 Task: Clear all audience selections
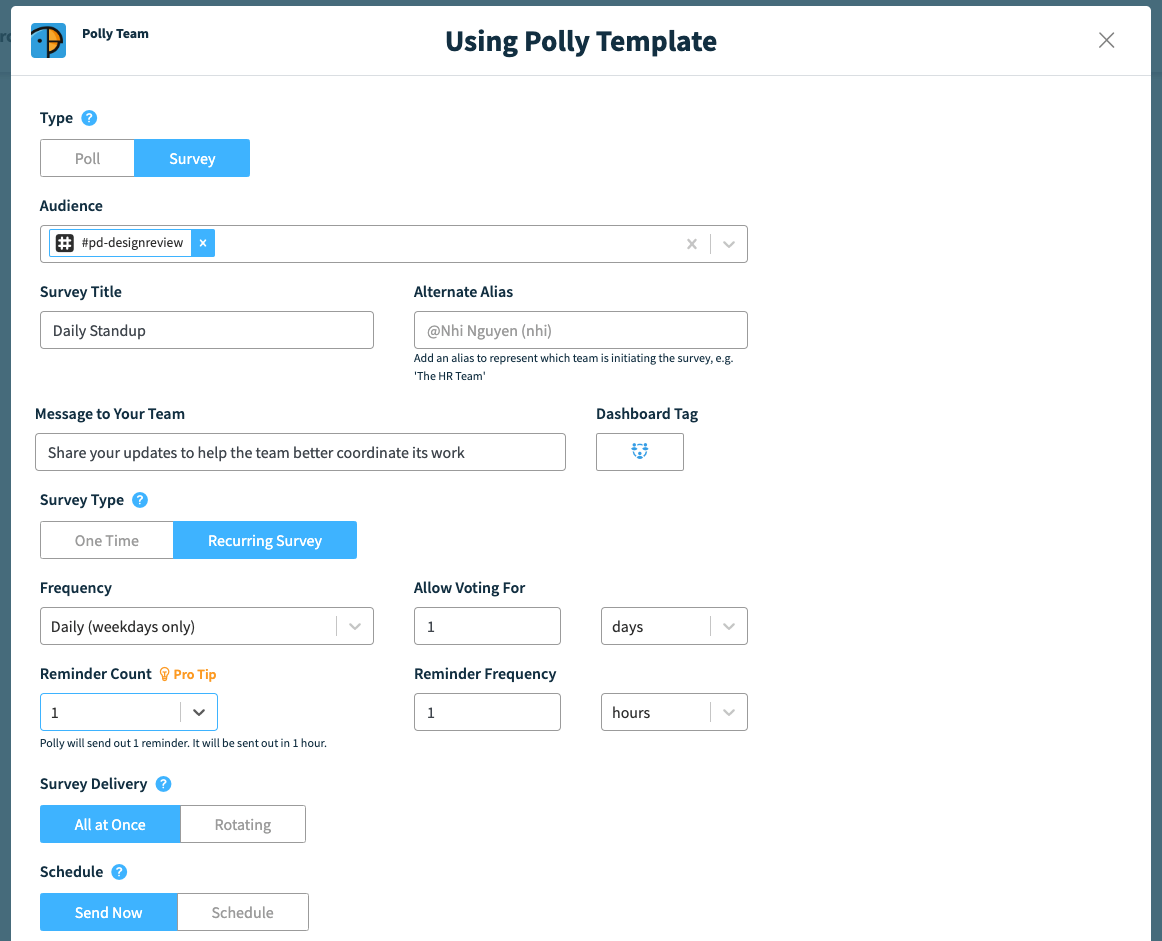(x=691, y=244)
